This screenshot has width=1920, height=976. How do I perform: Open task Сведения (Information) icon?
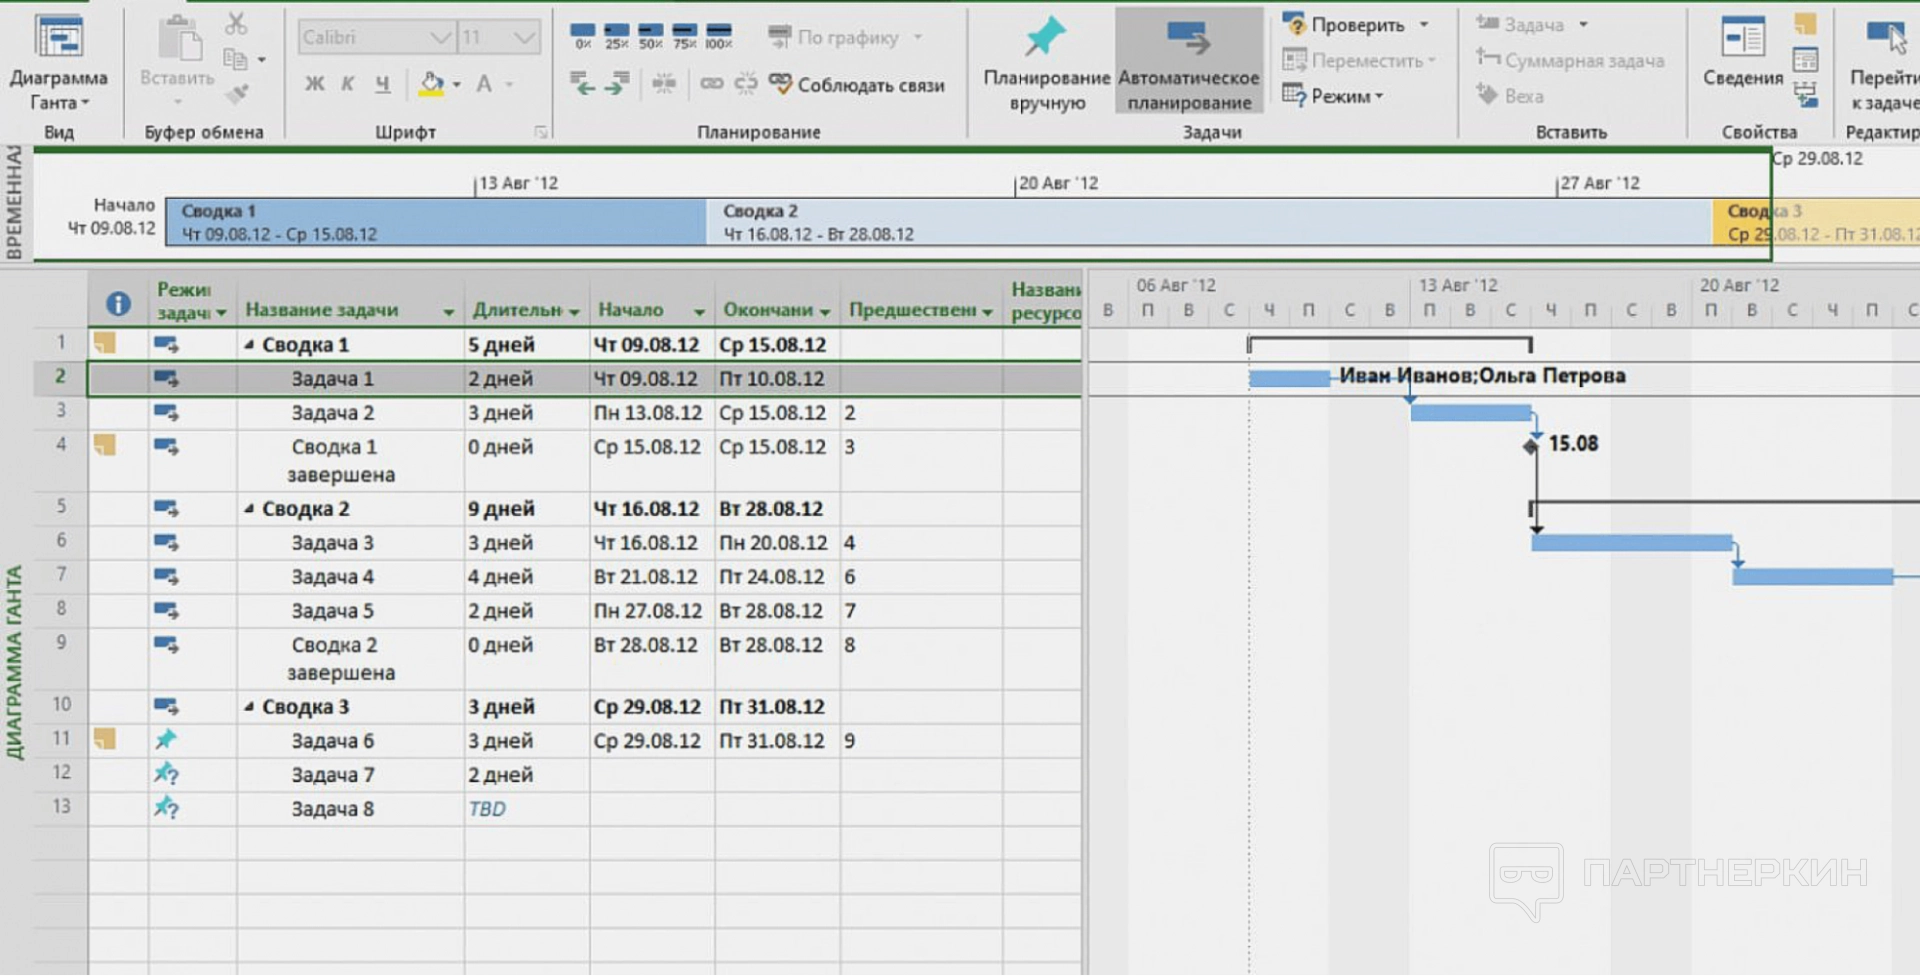click(x=1743, y=40)
